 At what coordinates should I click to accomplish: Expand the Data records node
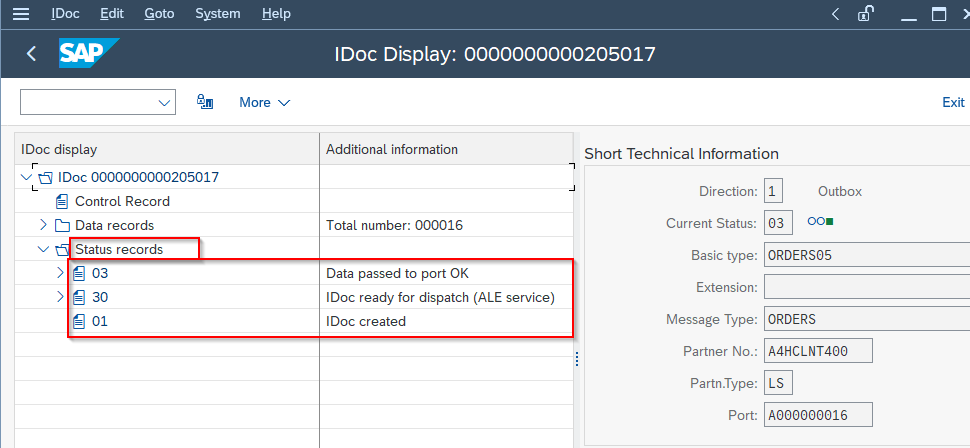tap(43, 225)
